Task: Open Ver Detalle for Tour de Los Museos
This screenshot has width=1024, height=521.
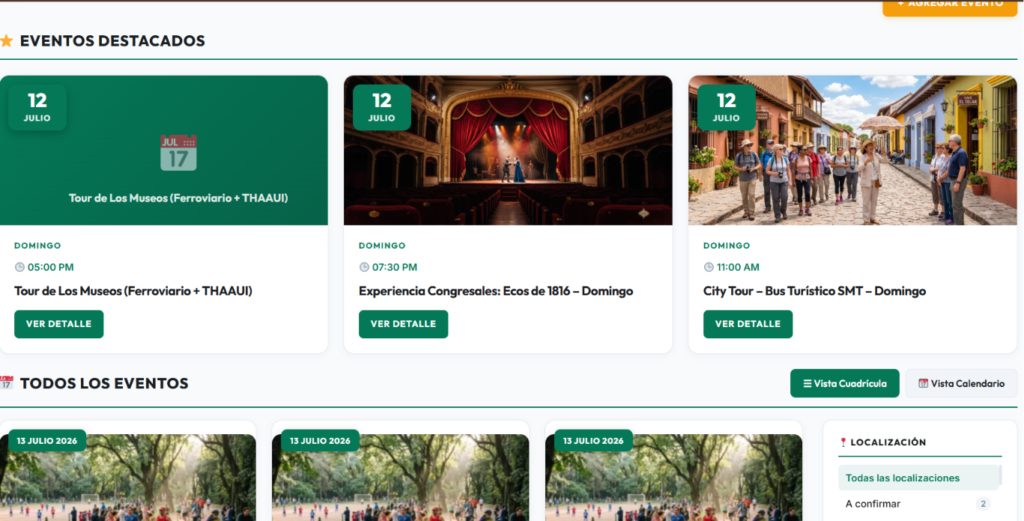Action: tap(59, 324)
